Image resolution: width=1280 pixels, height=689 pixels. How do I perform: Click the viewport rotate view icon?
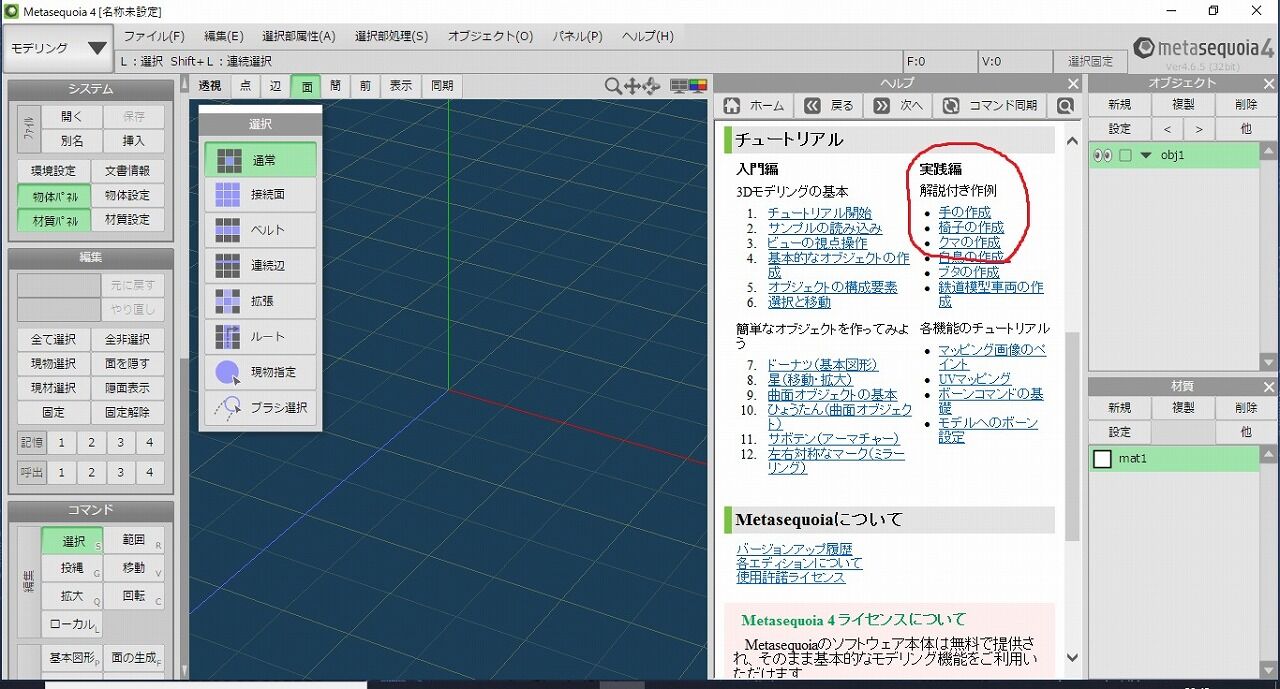click(x=652, y=87)
